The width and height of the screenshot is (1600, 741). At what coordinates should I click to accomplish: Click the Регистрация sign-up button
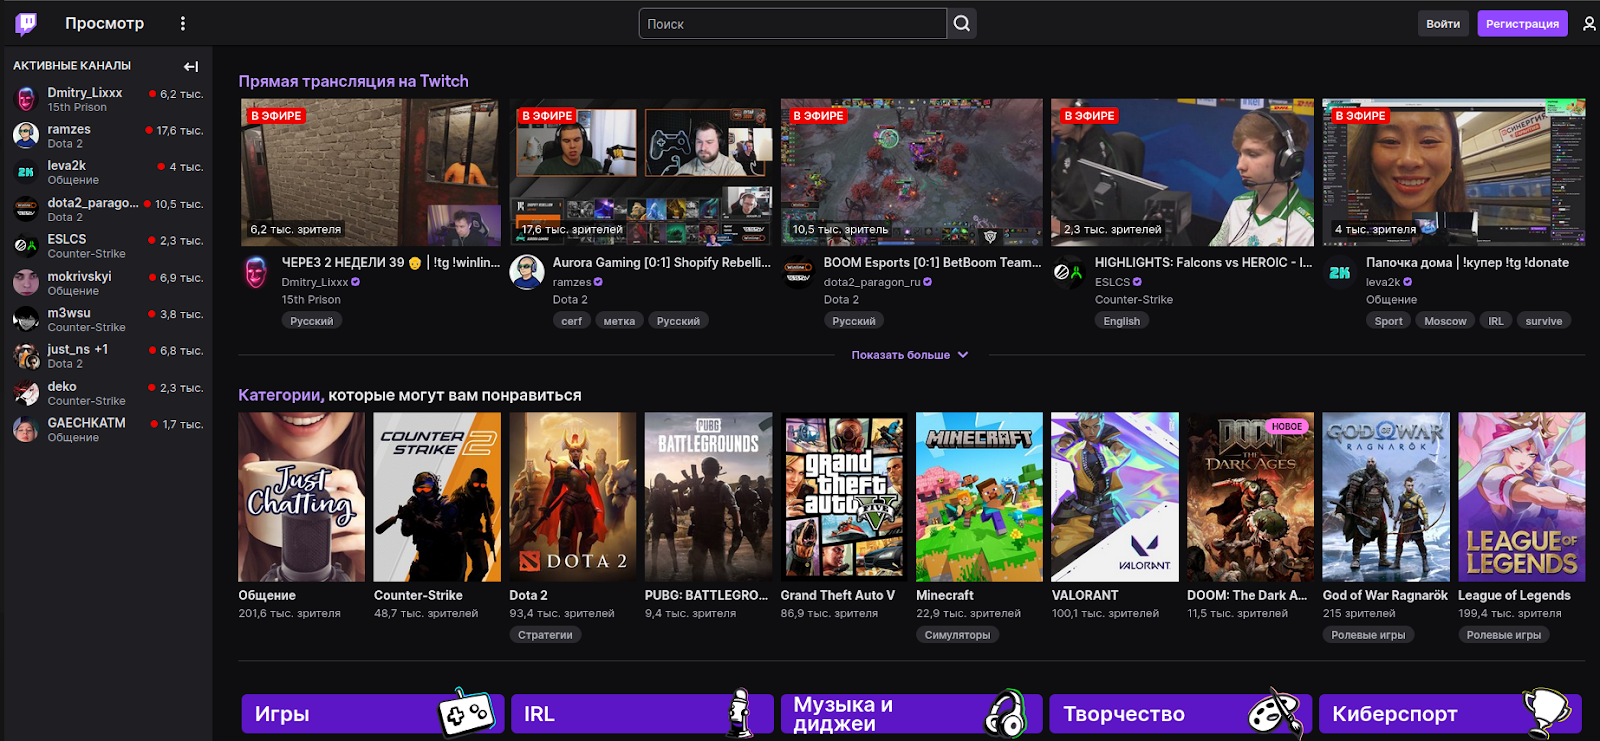click(1522, 23)
